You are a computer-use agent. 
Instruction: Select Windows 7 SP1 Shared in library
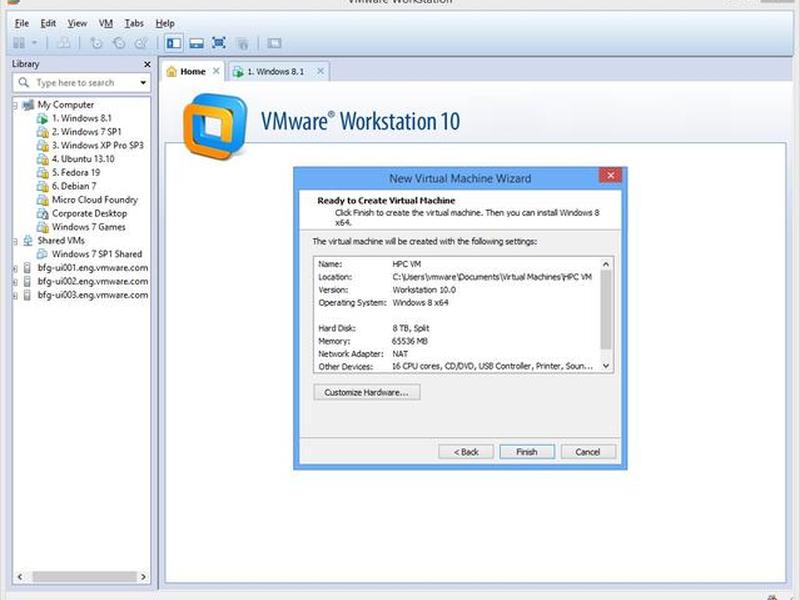[96, 254]
